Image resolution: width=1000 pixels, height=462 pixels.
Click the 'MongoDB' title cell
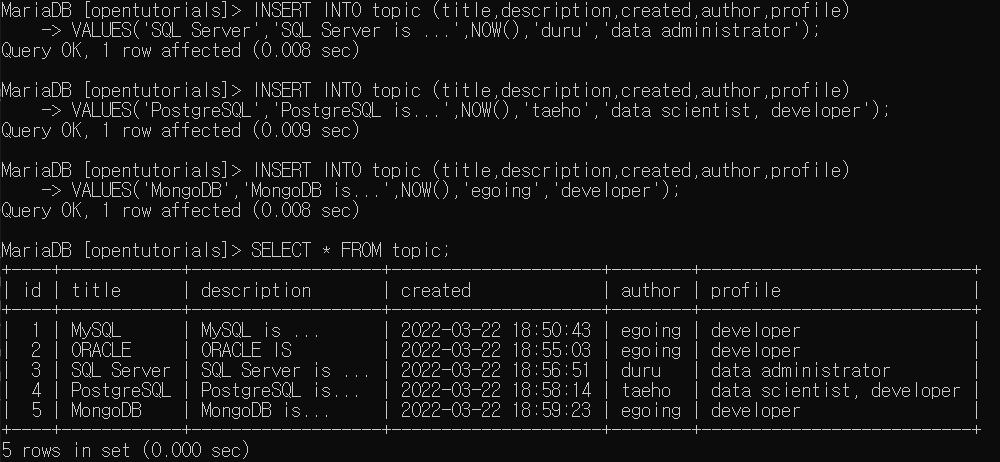coord(106,411)
